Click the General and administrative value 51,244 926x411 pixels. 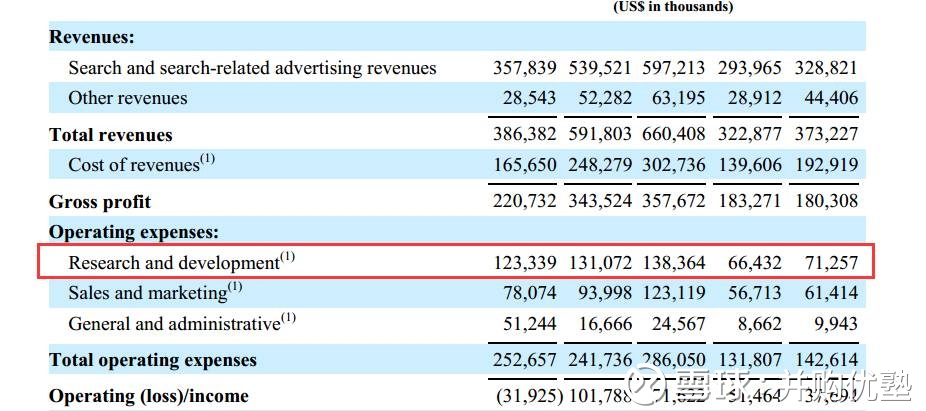(x=530, y=324)
